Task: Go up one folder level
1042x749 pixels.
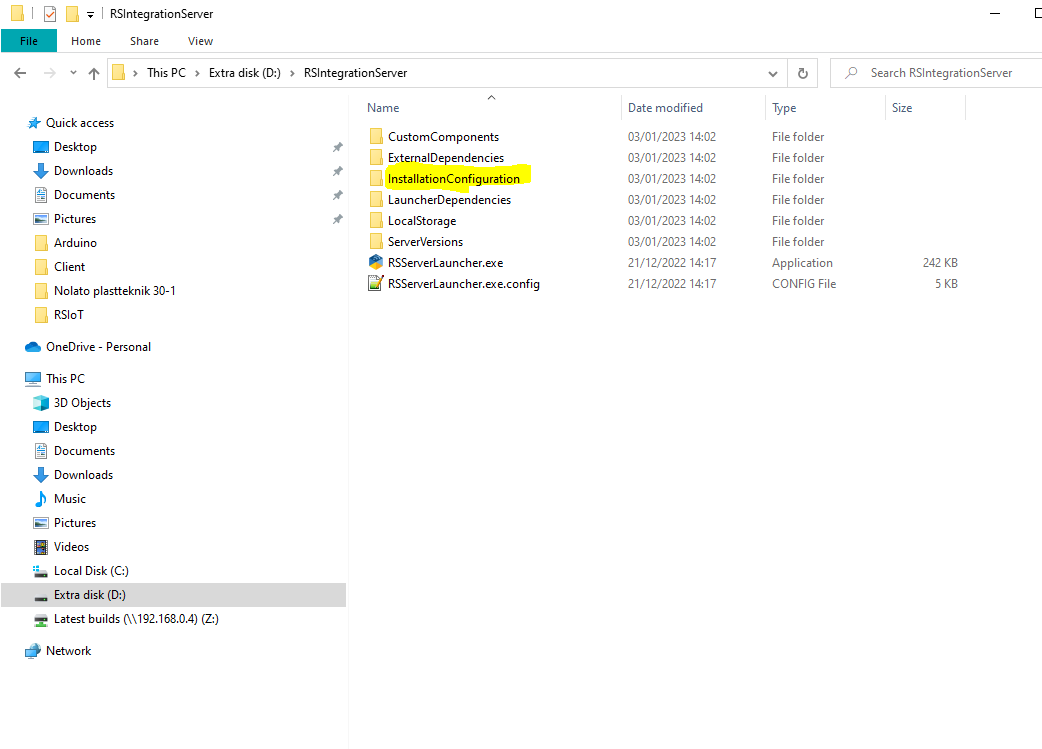Action: [94, 73]
